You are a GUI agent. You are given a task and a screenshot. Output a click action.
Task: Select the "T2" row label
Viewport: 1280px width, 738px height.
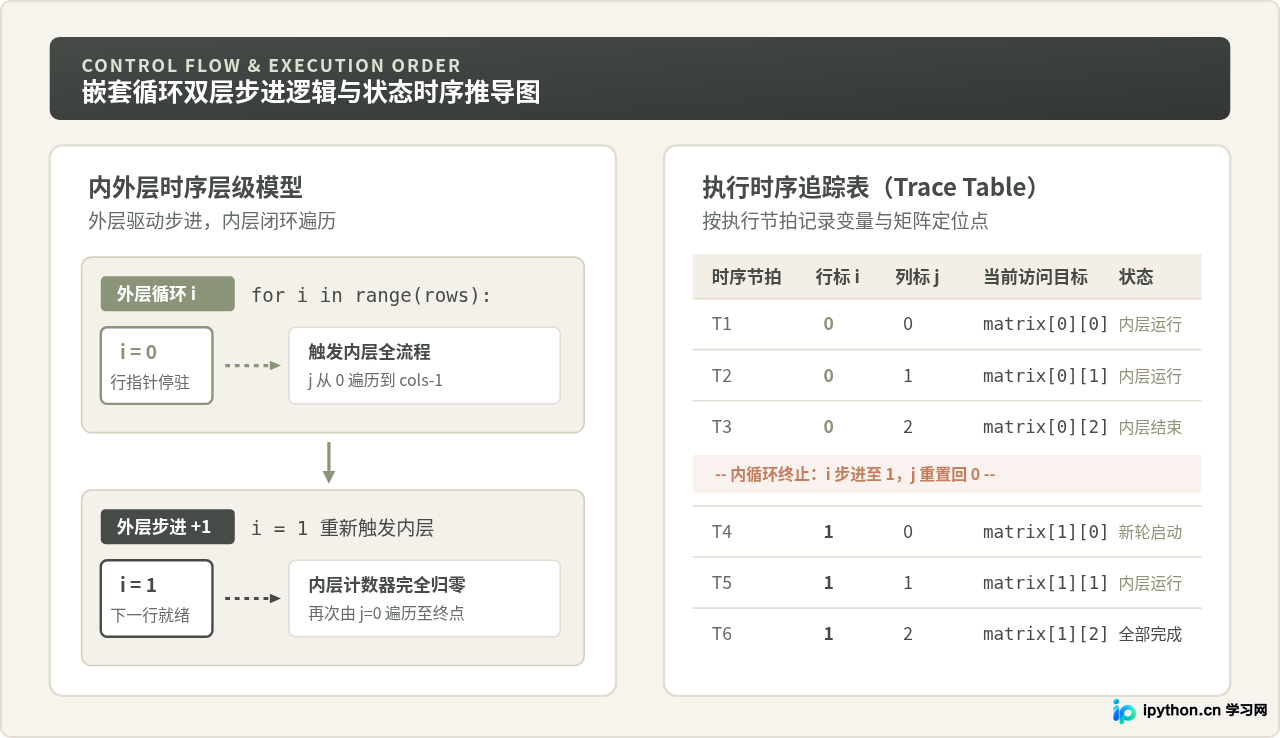[x=722, y=376]
